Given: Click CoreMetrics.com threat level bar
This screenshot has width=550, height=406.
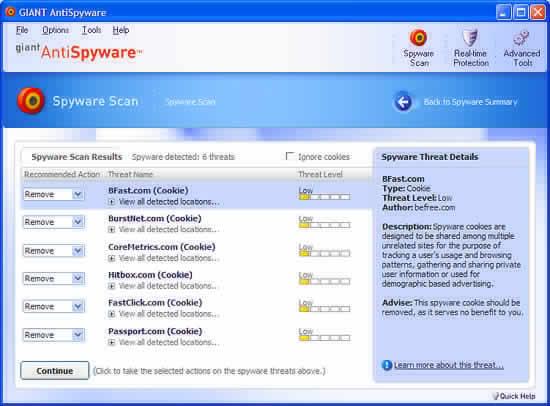Looking at the screenshot, I should [324, 253].
